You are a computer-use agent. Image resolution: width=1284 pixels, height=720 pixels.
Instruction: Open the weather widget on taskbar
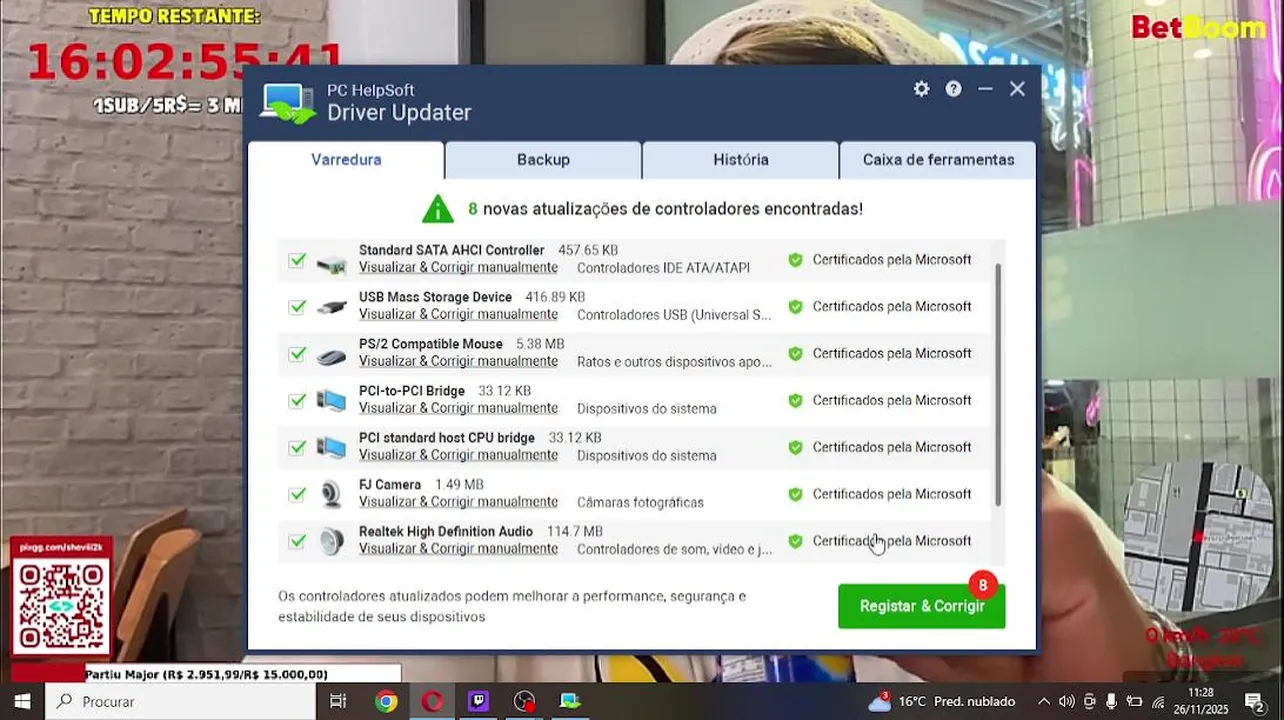point(941,701)
